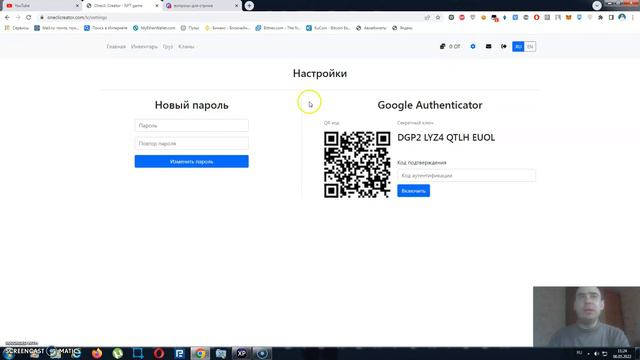Switch to the YouTube browser tab
This screenshot has height=360, width=640.
pyautogui.click(x=41, y=6)
